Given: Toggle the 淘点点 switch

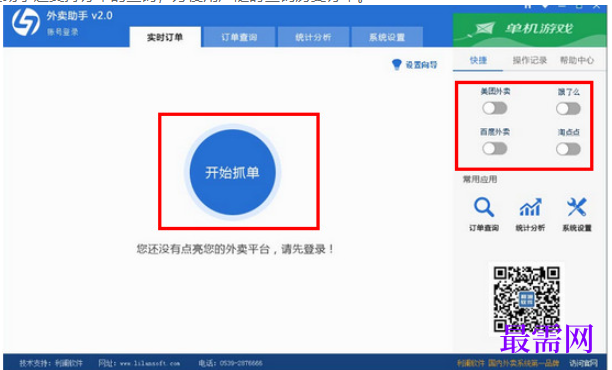Looking at the screenshot, I should pyautogui.click(x=568, y=149).
